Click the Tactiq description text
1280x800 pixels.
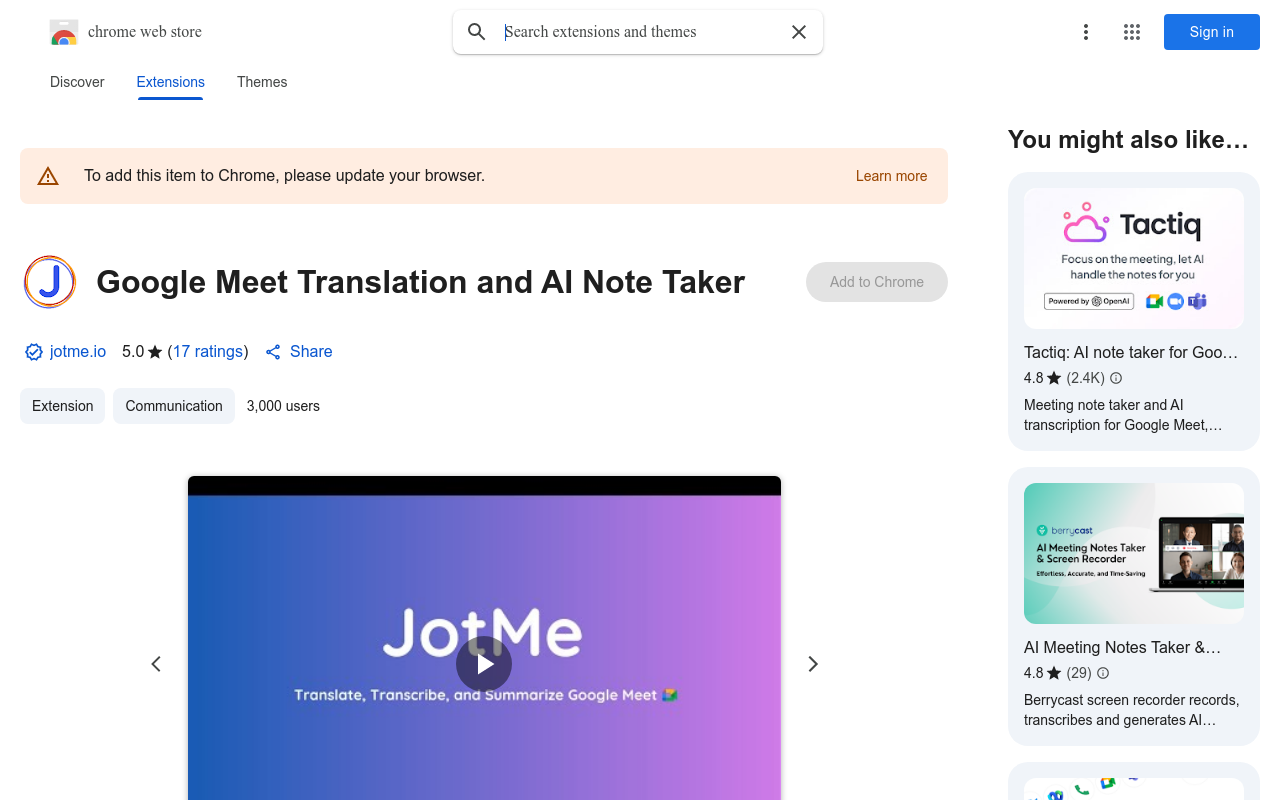pyautogui.click(x=1123, y=415)
